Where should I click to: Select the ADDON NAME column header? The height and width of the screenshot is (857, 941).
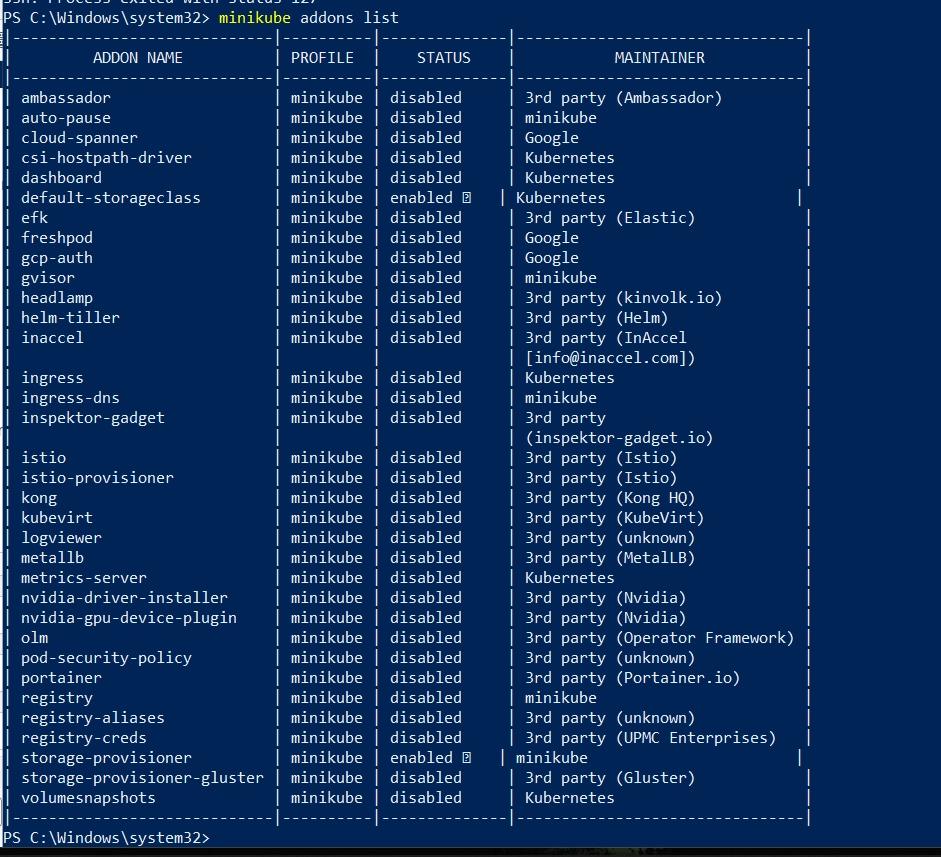pyautogui.click(x=137, y=58)
